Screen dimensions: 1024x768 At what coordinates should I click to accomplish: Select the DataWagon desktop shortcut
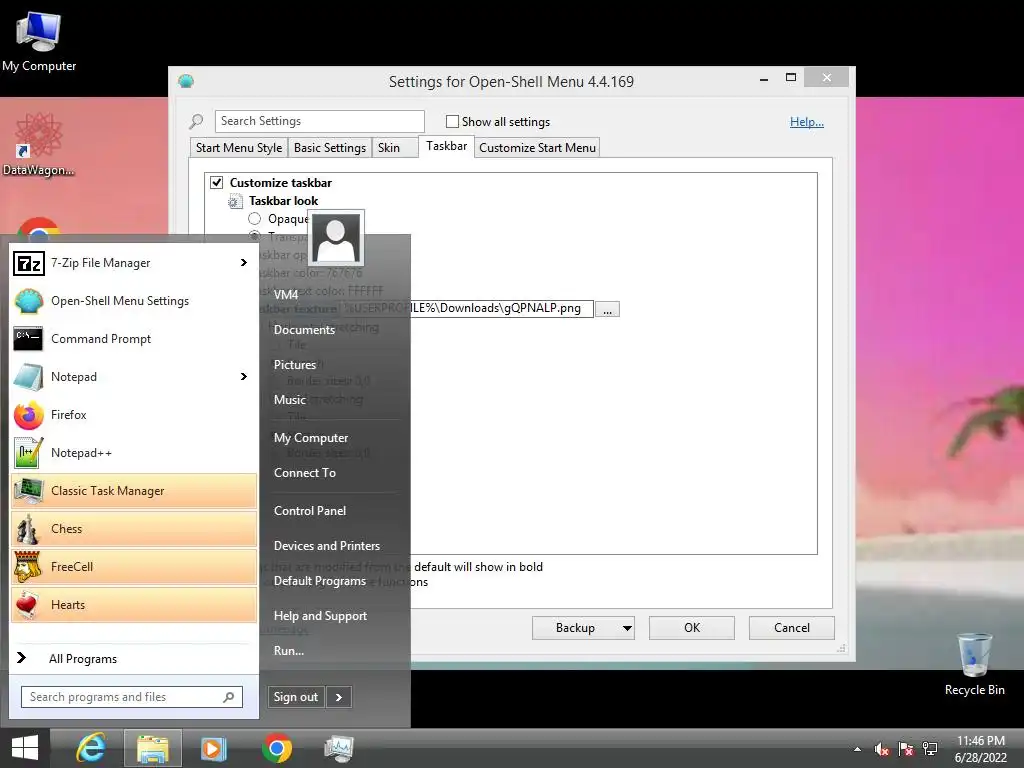pos(39,144)
